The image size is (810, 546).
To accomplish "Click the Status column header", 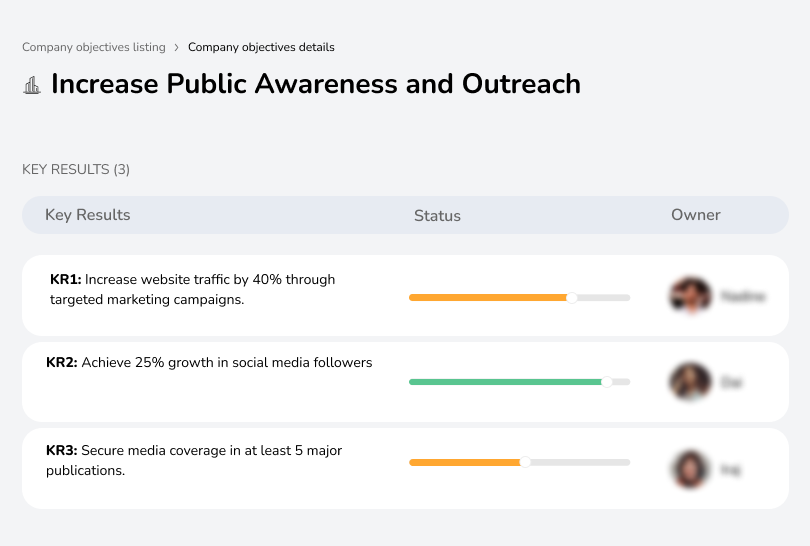I will [437, 215].
